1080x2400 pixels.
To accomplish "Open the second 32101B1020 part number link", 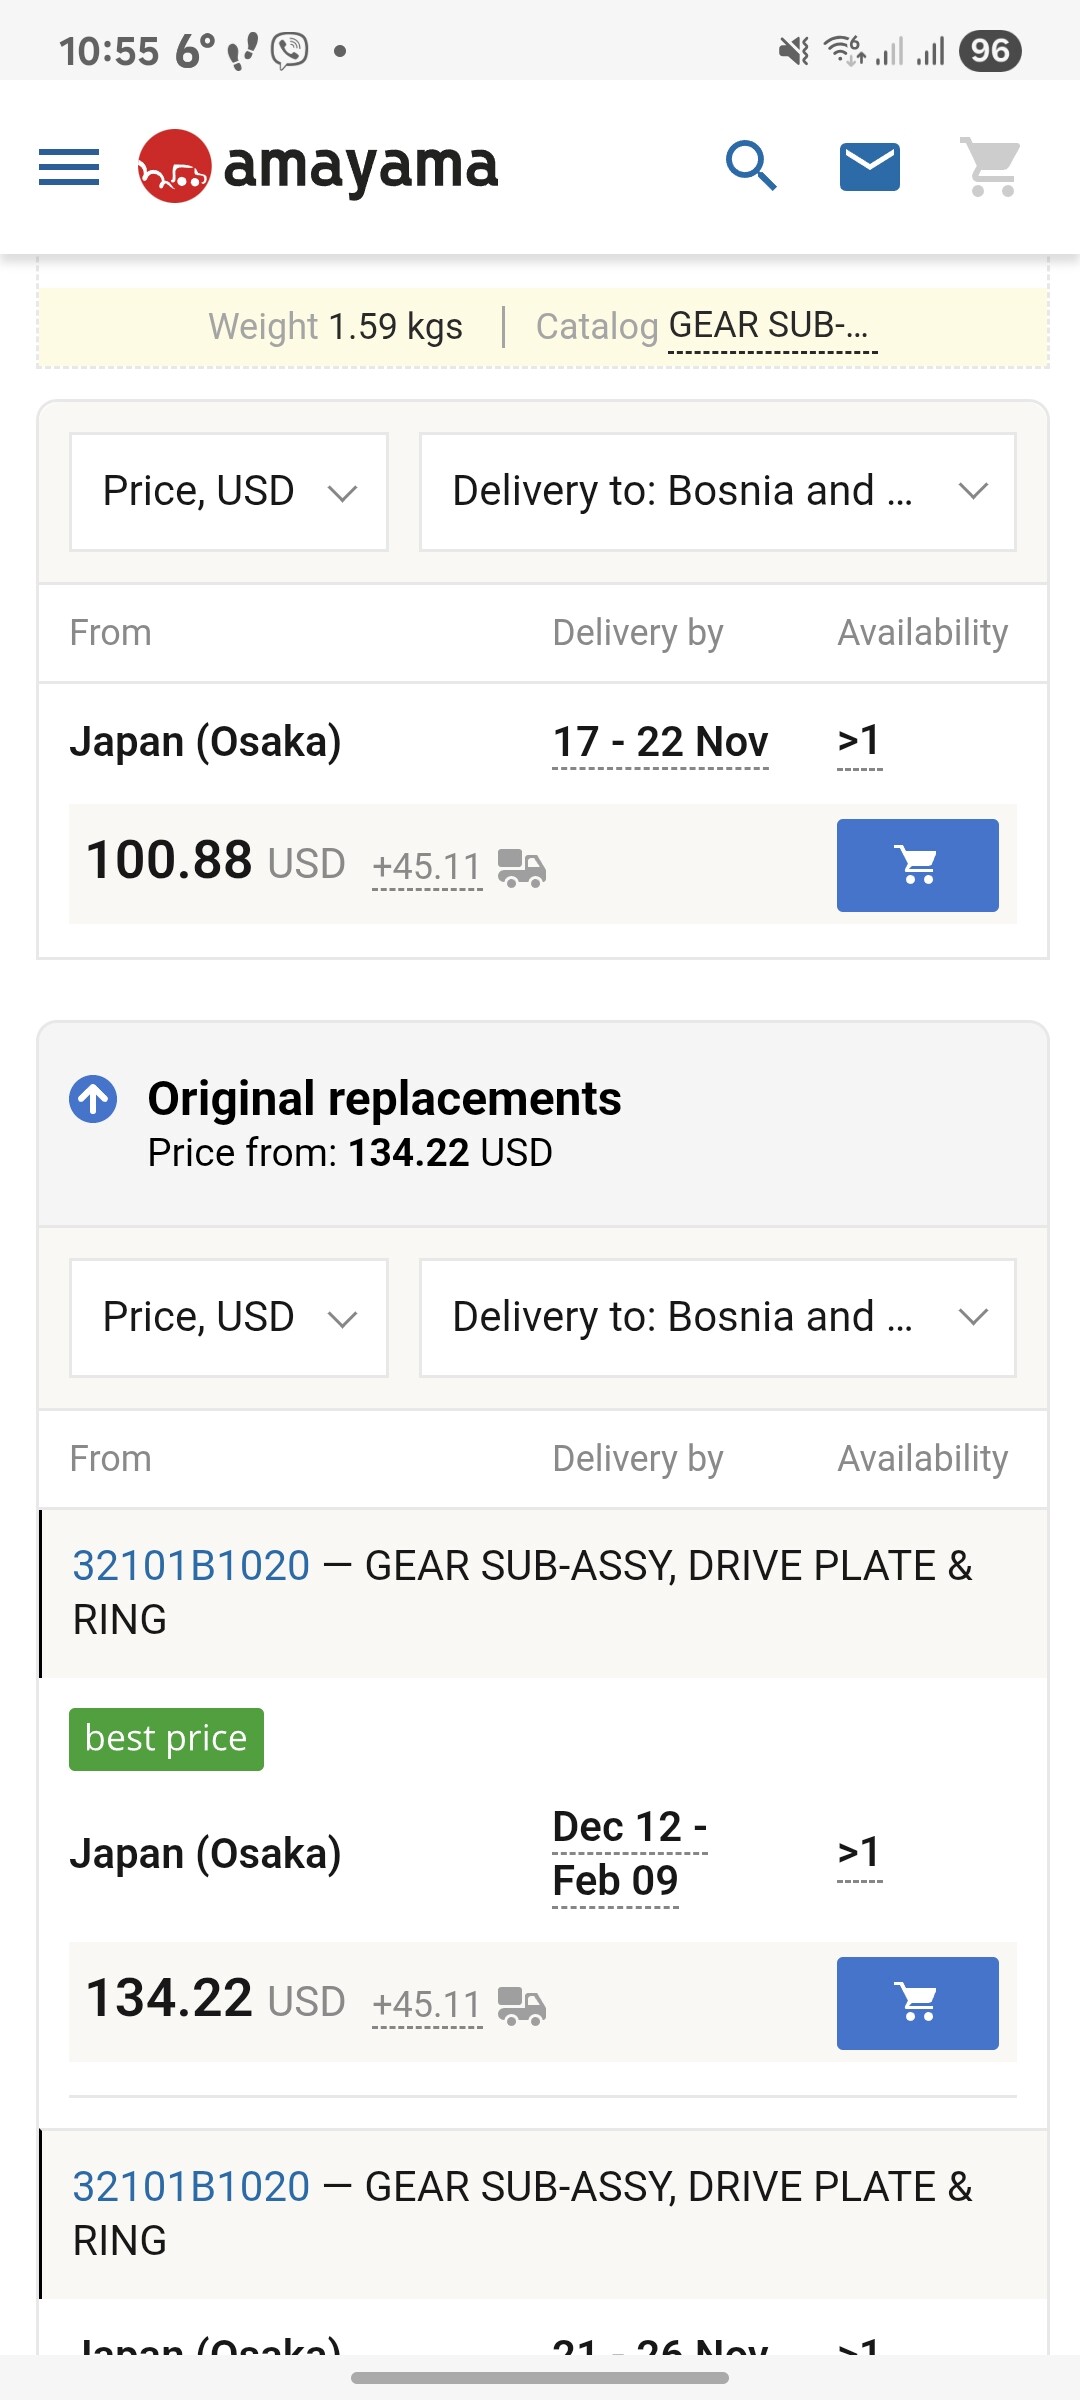I will (x=191, y=2187).
